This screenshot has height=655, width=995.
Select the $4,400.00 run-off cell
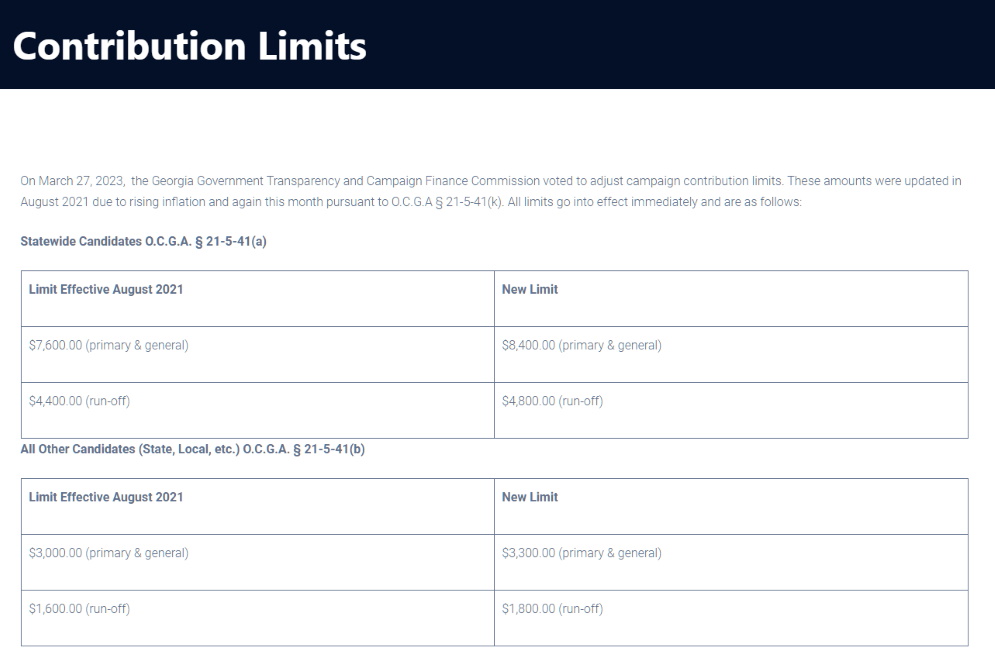[x=258, y=410]
